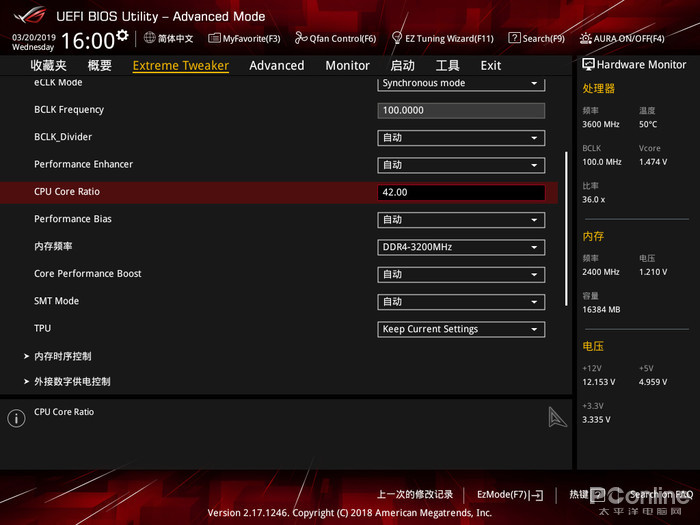Viewport: 700px width, 525px height.
Task: Click the settings gear next to the clock
Action: coord(122,35)
